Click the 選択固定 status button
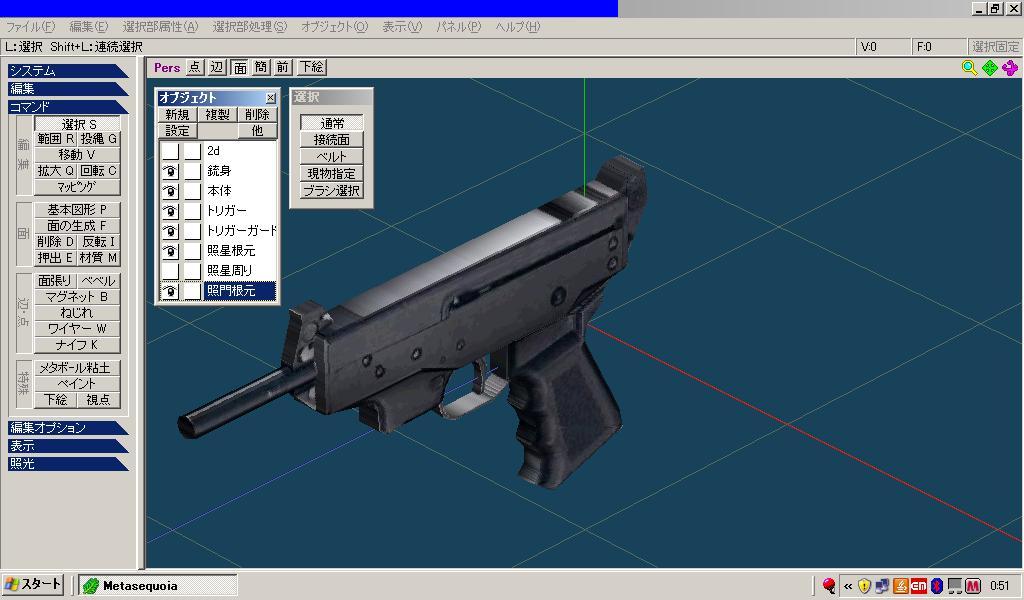 [995, 47]
